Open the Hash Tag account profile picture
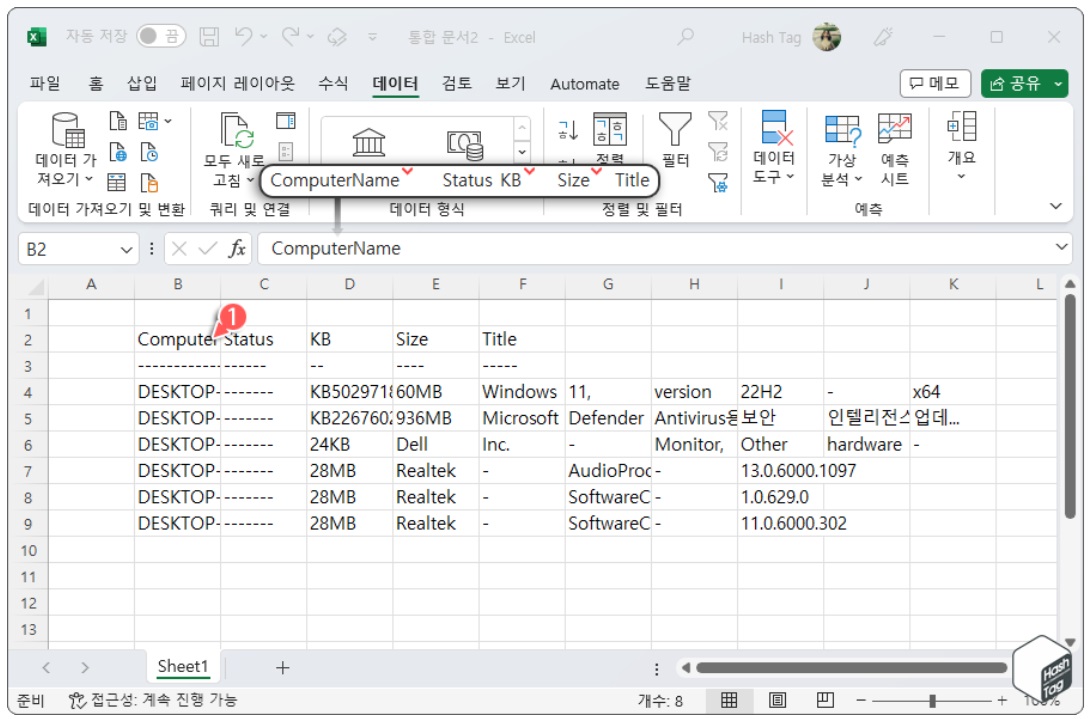The width and height of the screenshot is (1091, 719). 827,36
